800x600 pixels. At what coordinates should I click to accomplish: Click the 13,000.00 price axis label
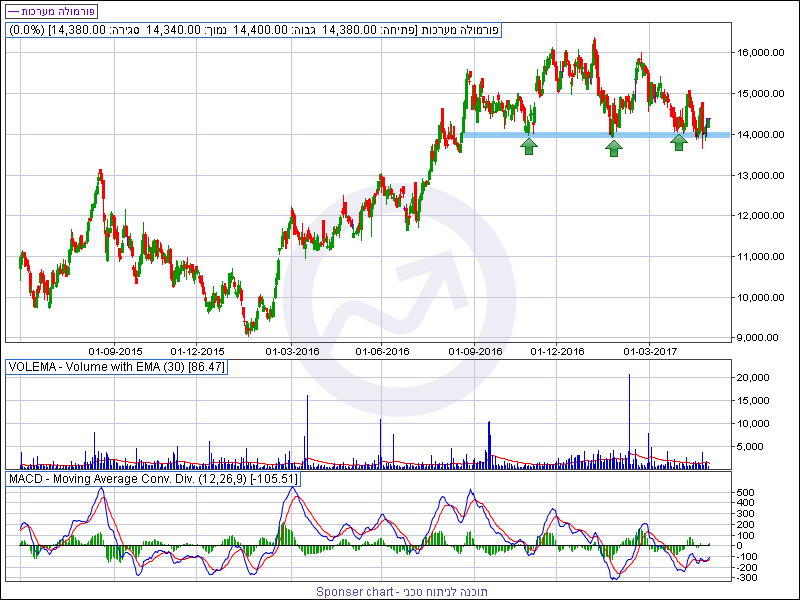point(760,175)
